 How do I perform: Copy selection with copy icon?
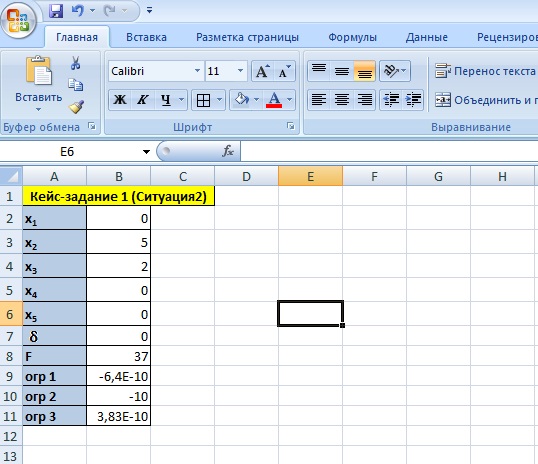pos(75,84)
